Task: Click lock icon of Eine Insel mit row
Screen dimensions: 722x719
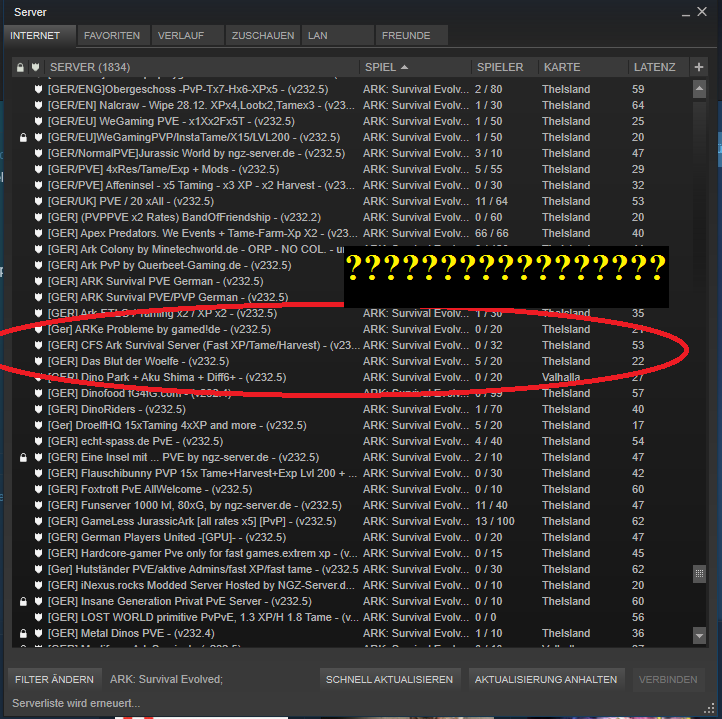Action: coord(23,457)
